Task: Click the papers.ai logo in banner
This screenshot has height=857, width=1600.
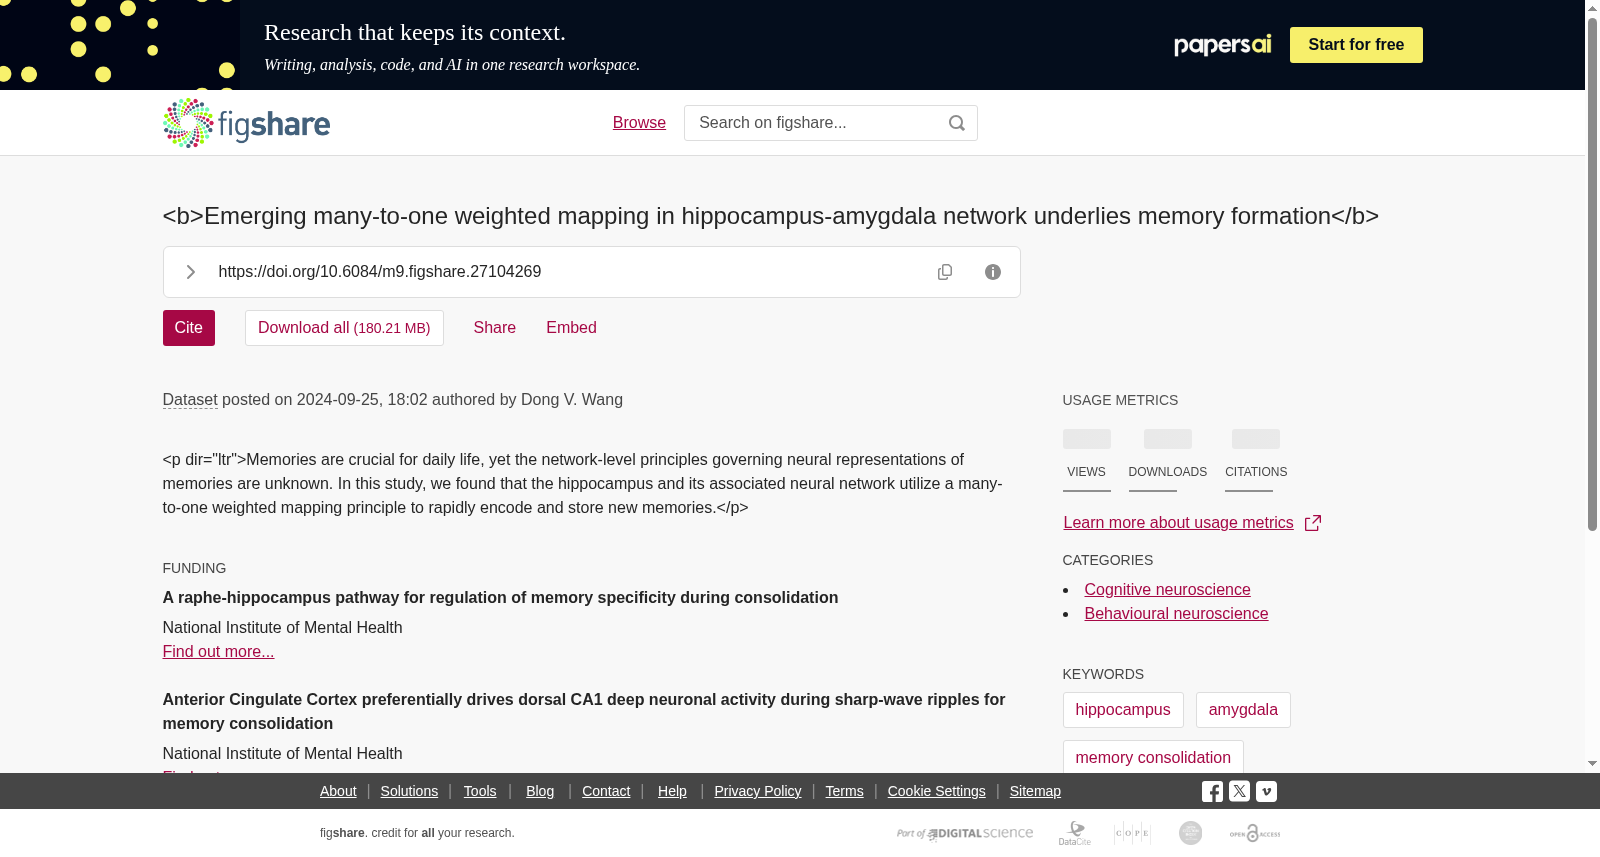Action: pos(1222,45)
